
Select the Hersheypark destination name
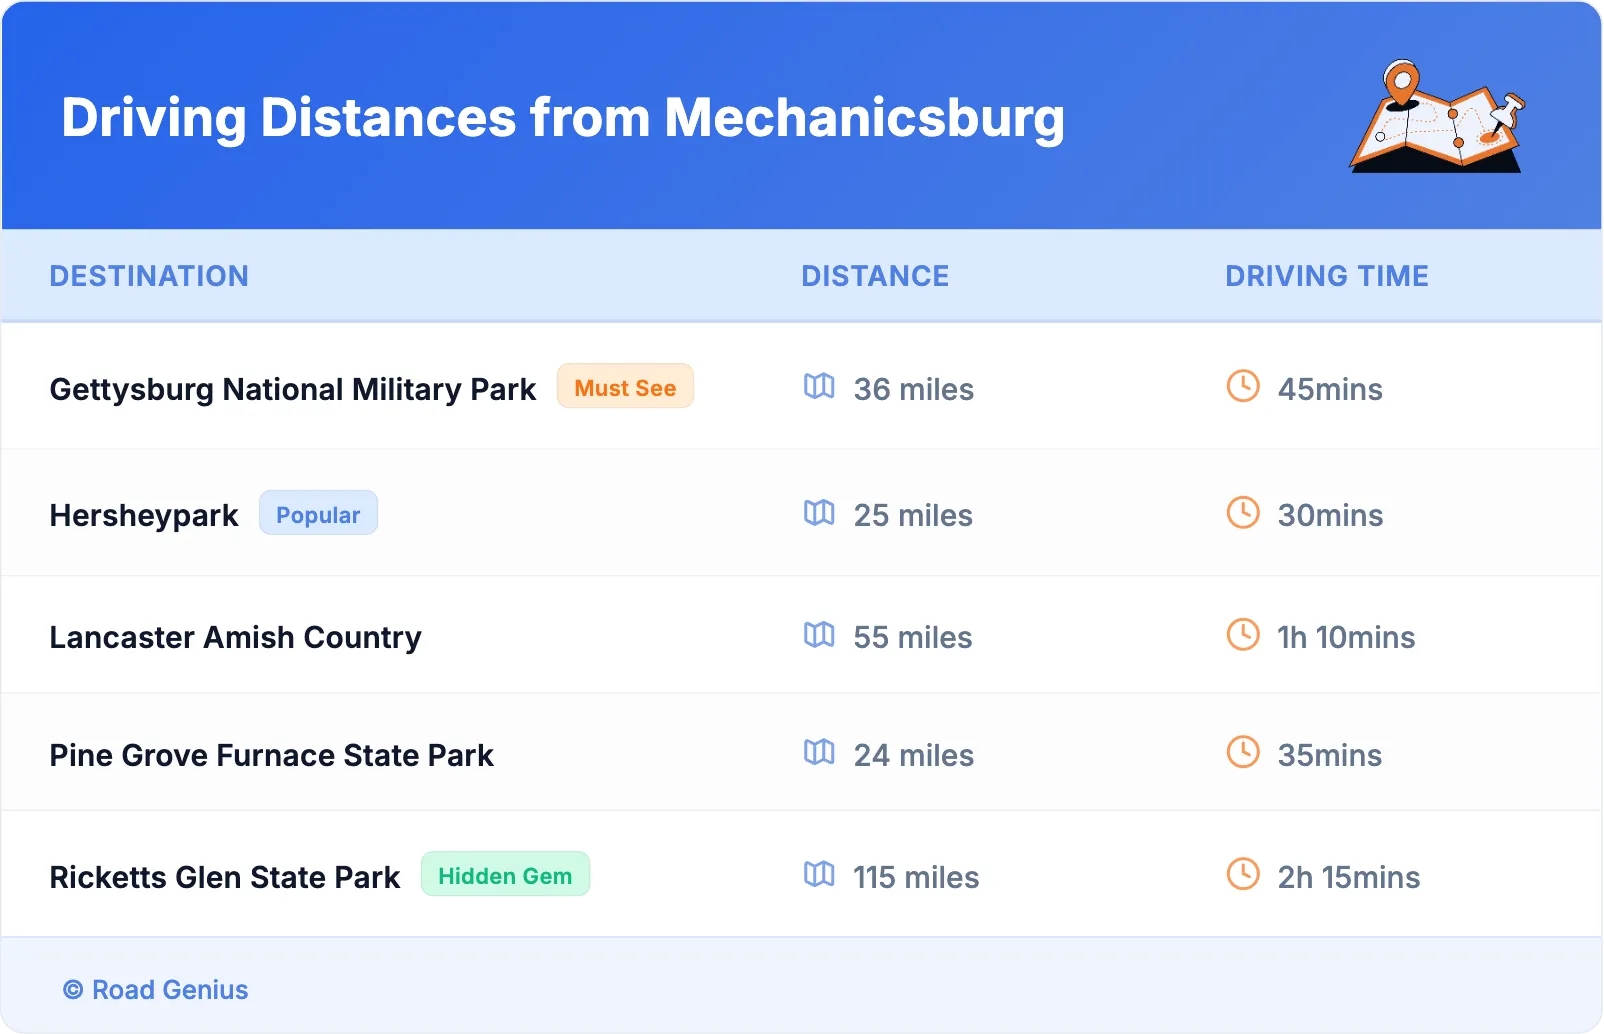[144, 515]
